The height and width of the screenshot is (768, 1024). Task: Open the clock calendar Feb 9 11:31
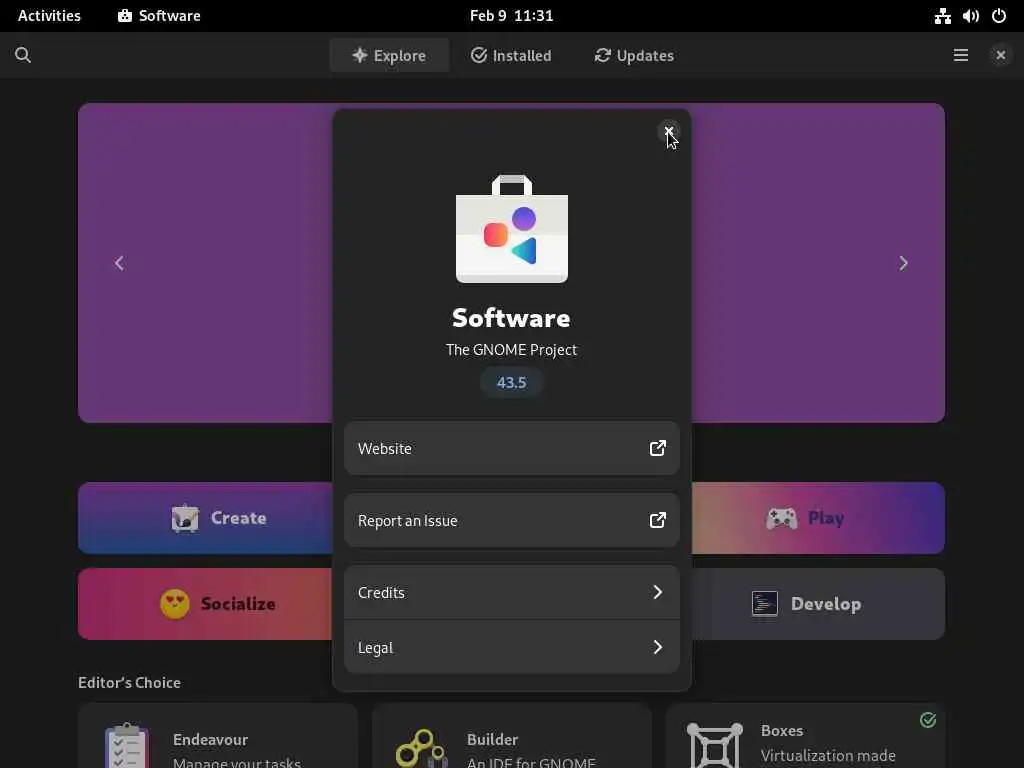click(511, 16)
